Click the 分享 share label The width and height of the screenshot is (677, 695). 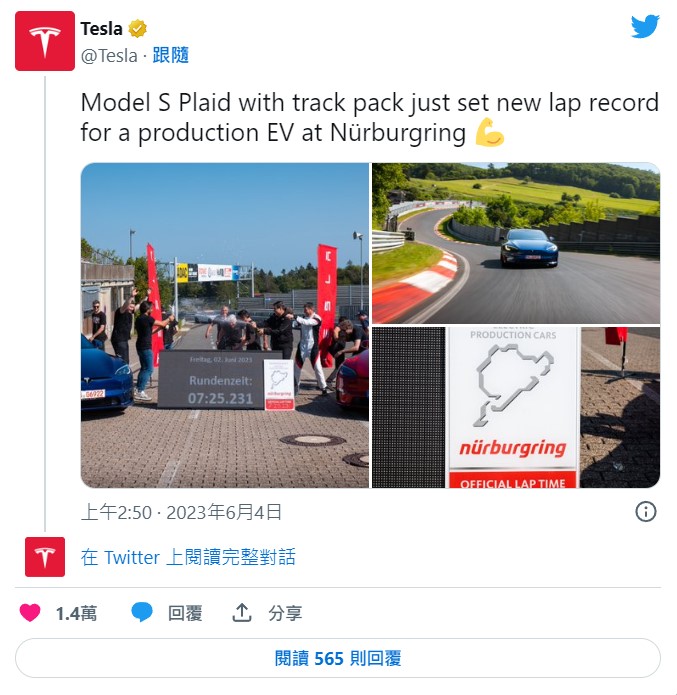(x=285, y=613)
